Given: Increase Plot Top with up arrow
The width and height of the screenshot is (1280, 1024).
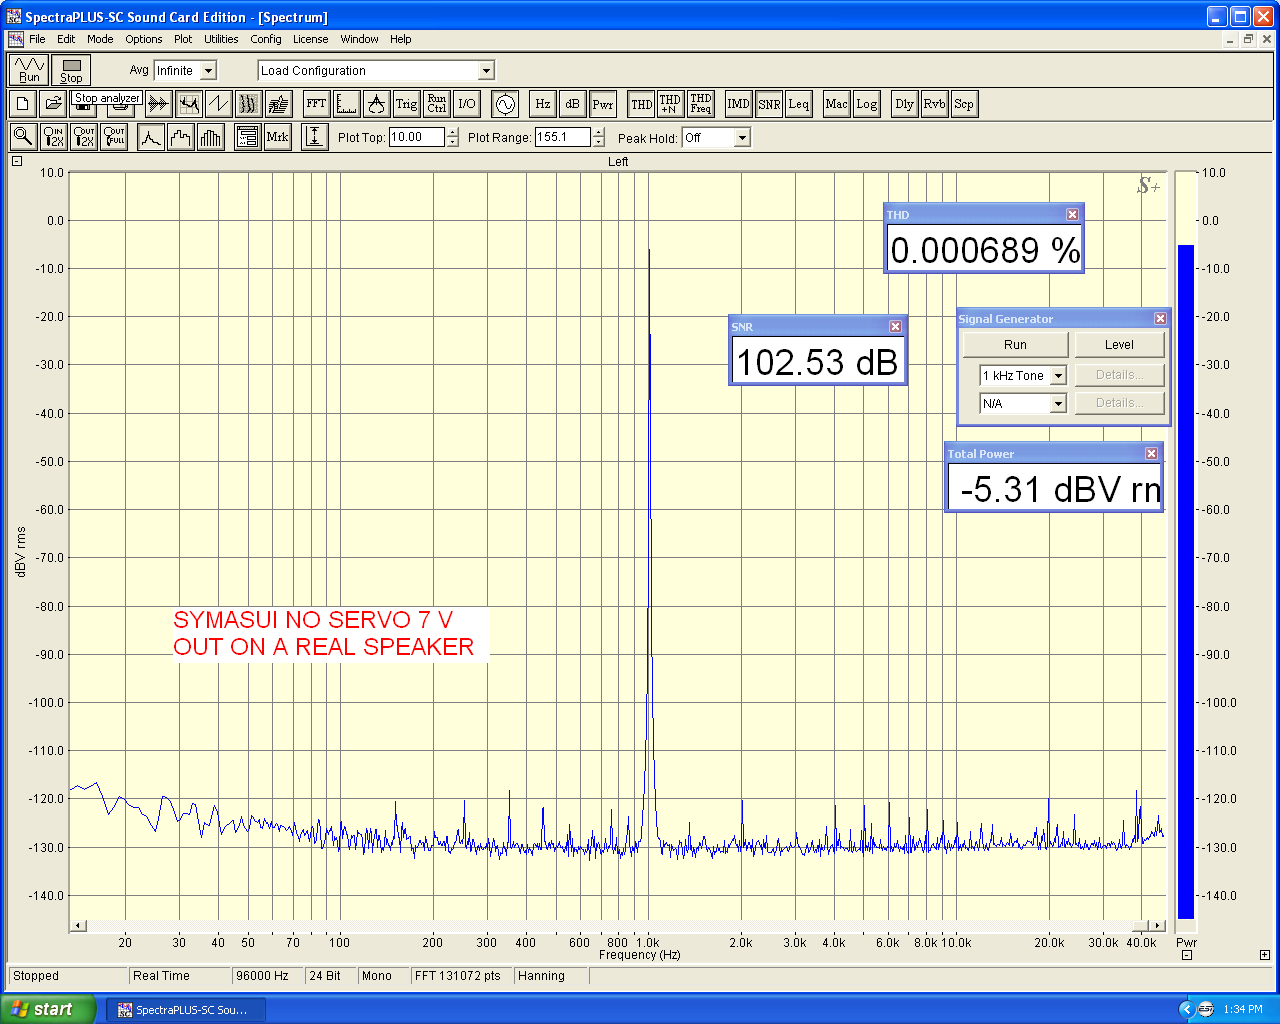Looking at the screenshot, I should click(453, 132).
